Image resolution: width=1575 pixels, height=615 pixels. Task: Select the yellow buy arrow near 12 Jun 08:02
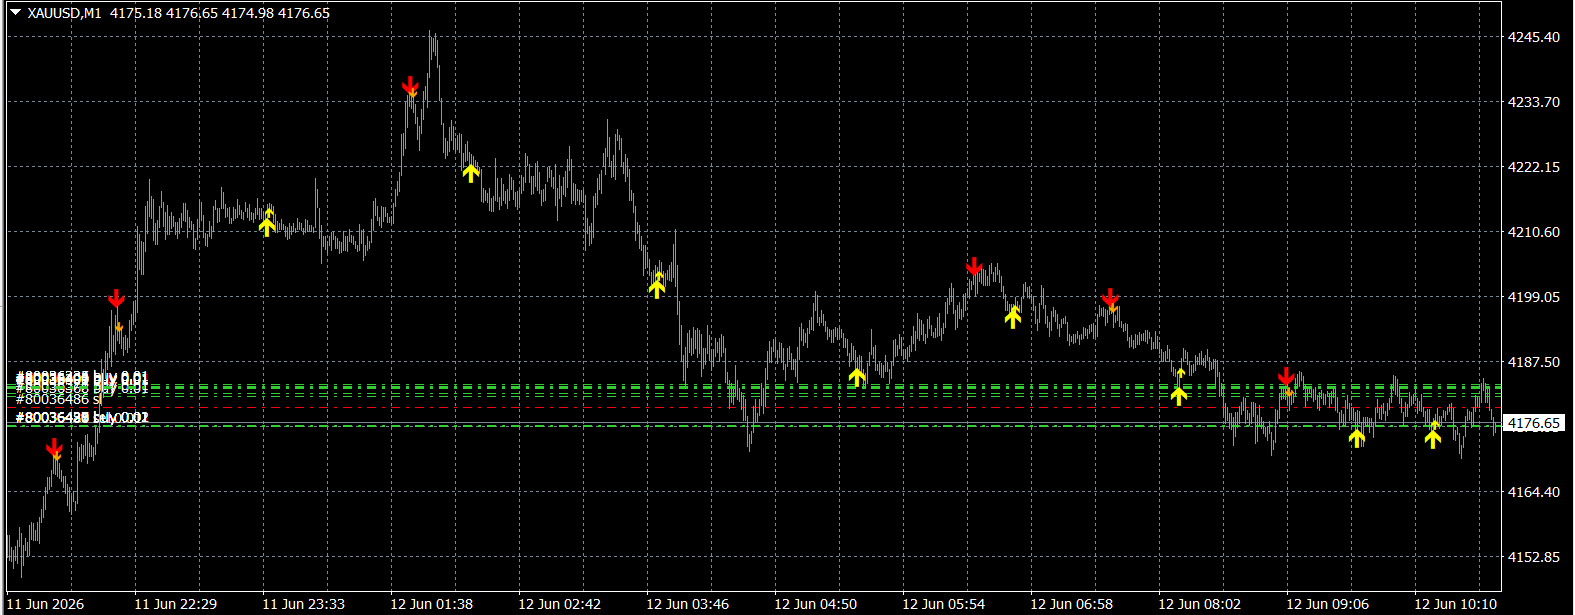click(x=1179, y=395)
